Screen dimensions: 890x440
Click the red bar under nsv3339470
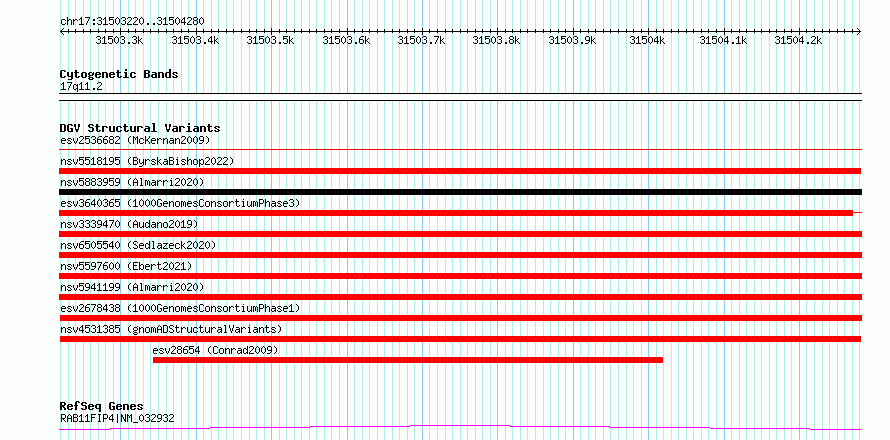click(x=460, y=234)
